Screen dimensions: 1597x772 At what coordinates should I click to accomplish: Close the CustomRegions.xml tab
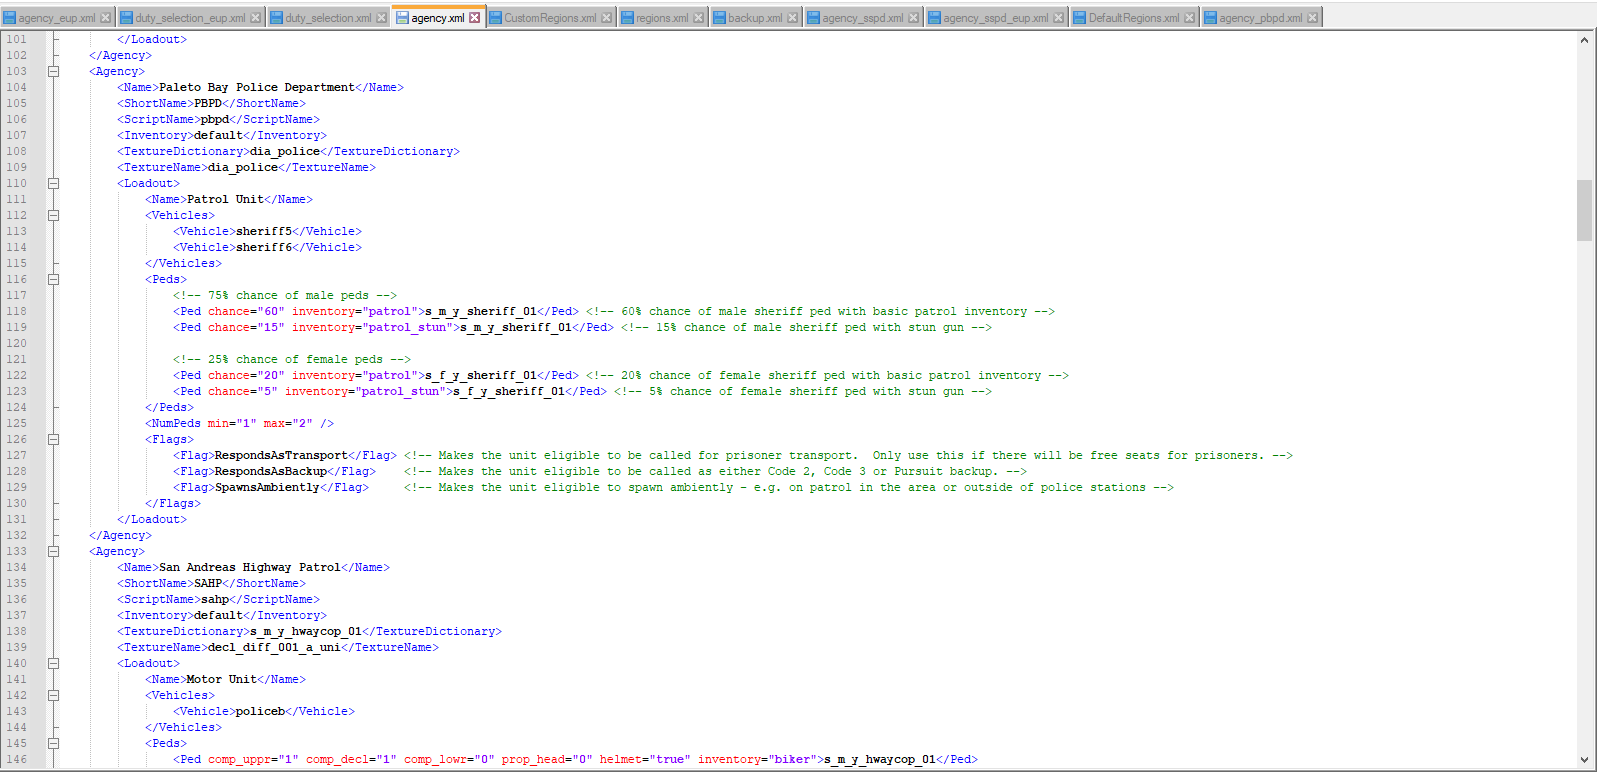(x=606, y=18)
